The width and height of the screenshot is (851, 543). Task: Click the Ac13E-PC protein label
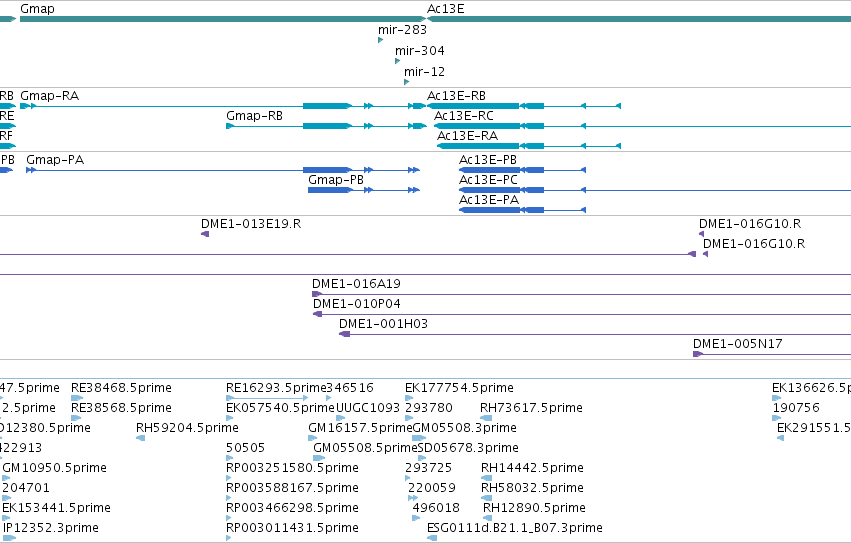point(488,180)
